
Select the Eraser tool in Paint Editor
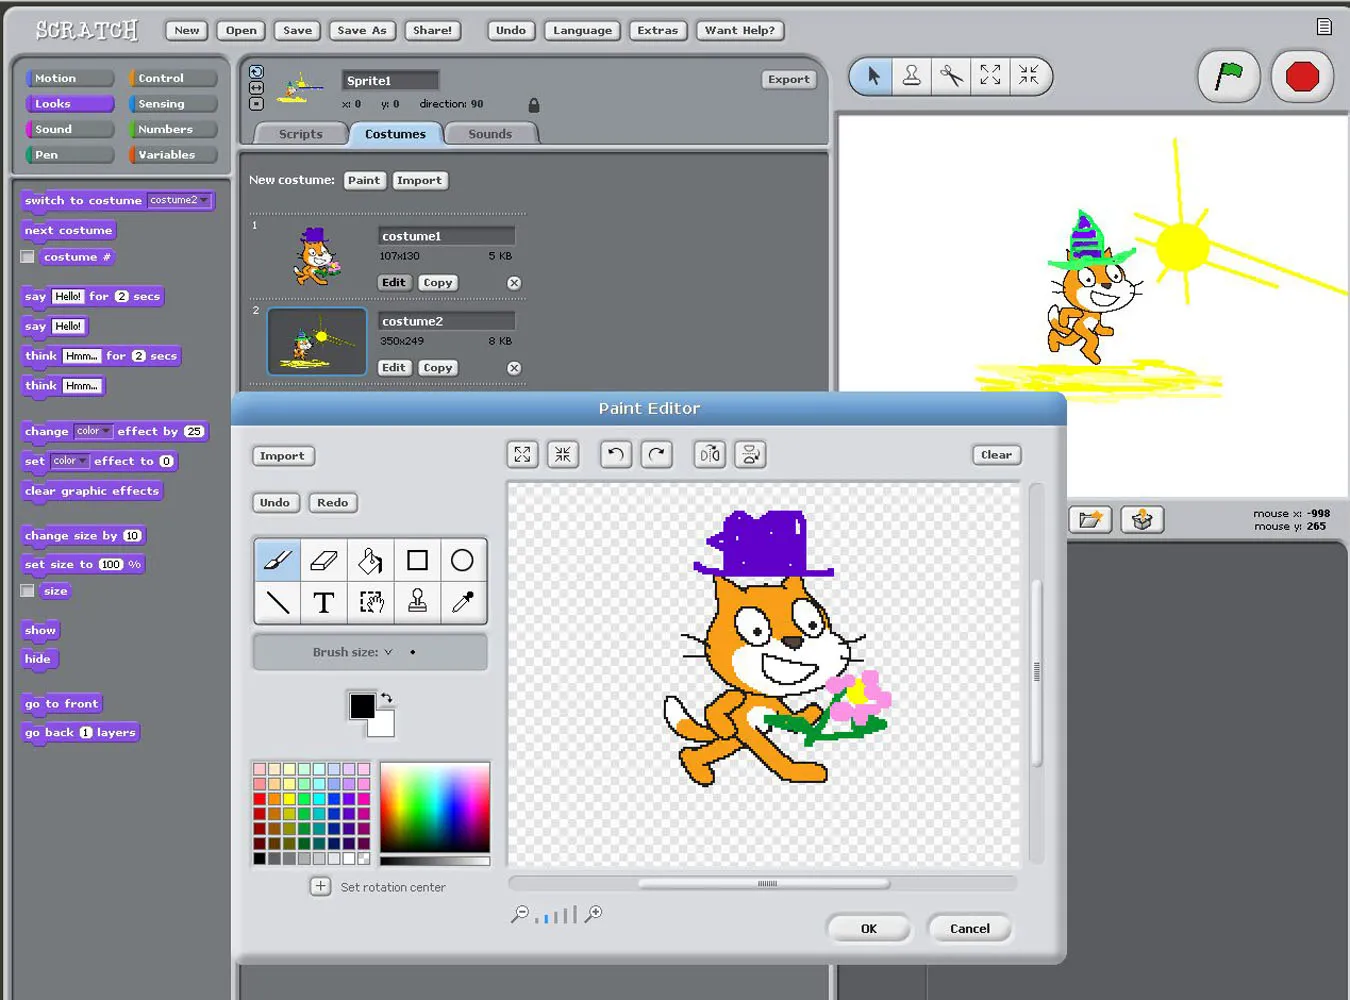[x=324, y=560]
